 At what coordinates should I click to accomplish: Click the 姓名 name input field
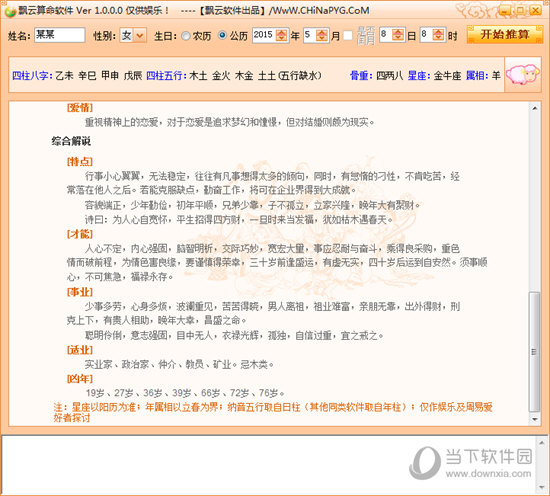(x=60, y=35)
